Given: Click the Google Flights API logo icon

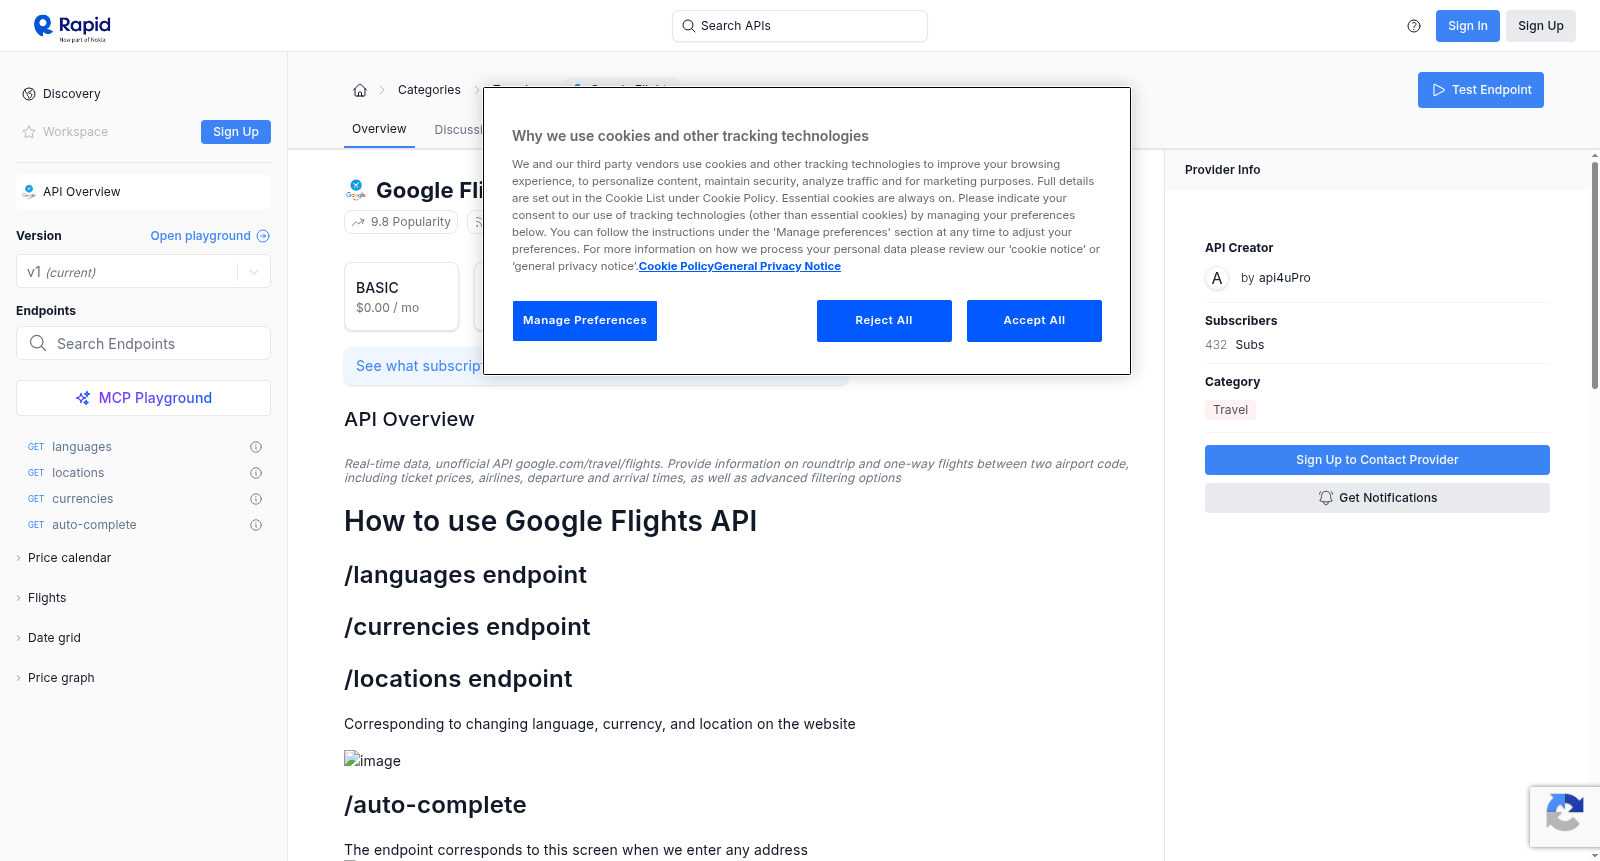Looking at the screenshot, I should pos(356,190).
